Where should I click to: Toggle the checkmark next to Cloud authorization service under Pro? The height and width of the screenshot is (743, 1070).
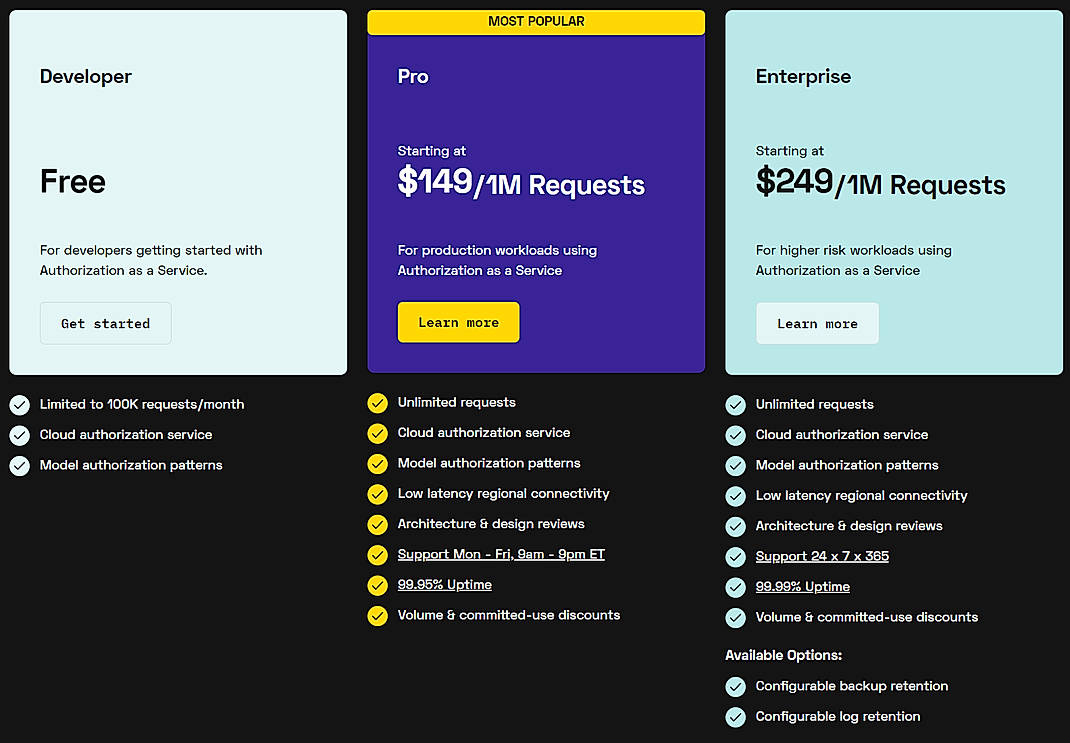point(377,433)
